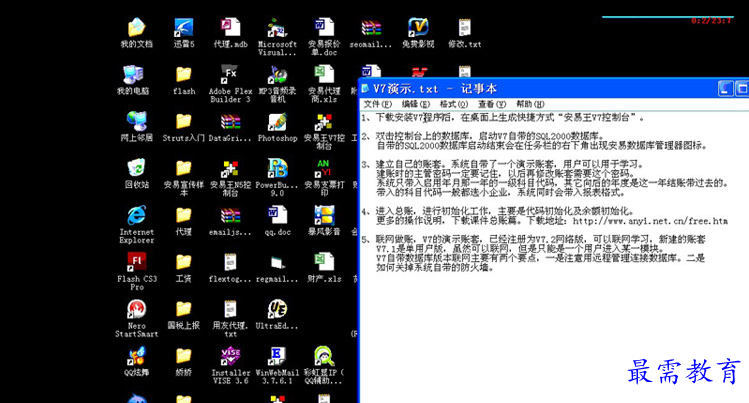The width and height of the screenshot is (749, 403).
Task: Click the PowerBuilder 9.0 desktop icon
Action: 277,168
